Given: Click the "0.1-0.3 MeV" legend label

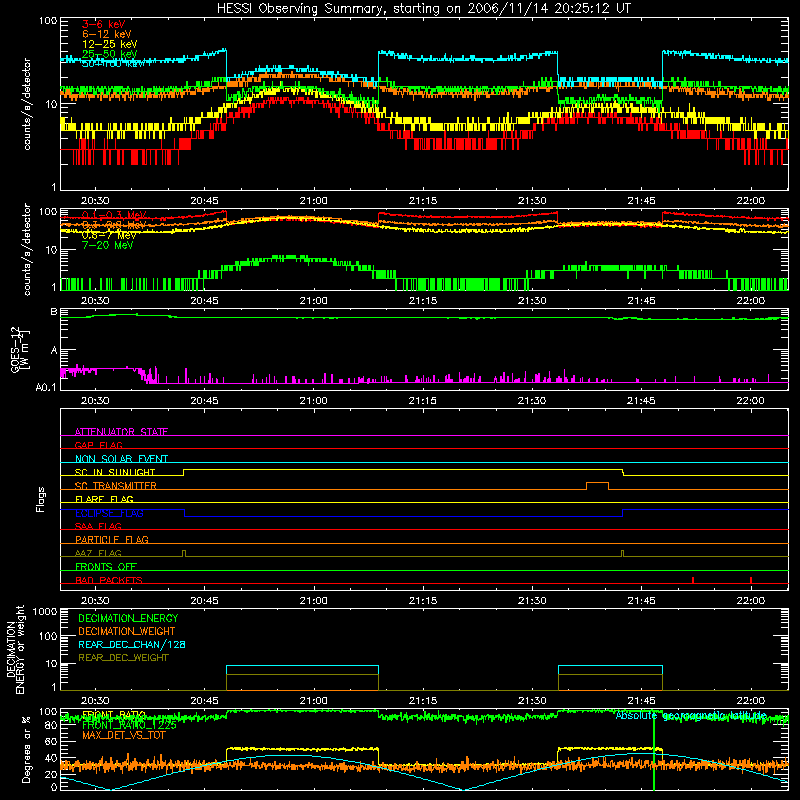Looking at the screenshot, I should 114,215.
